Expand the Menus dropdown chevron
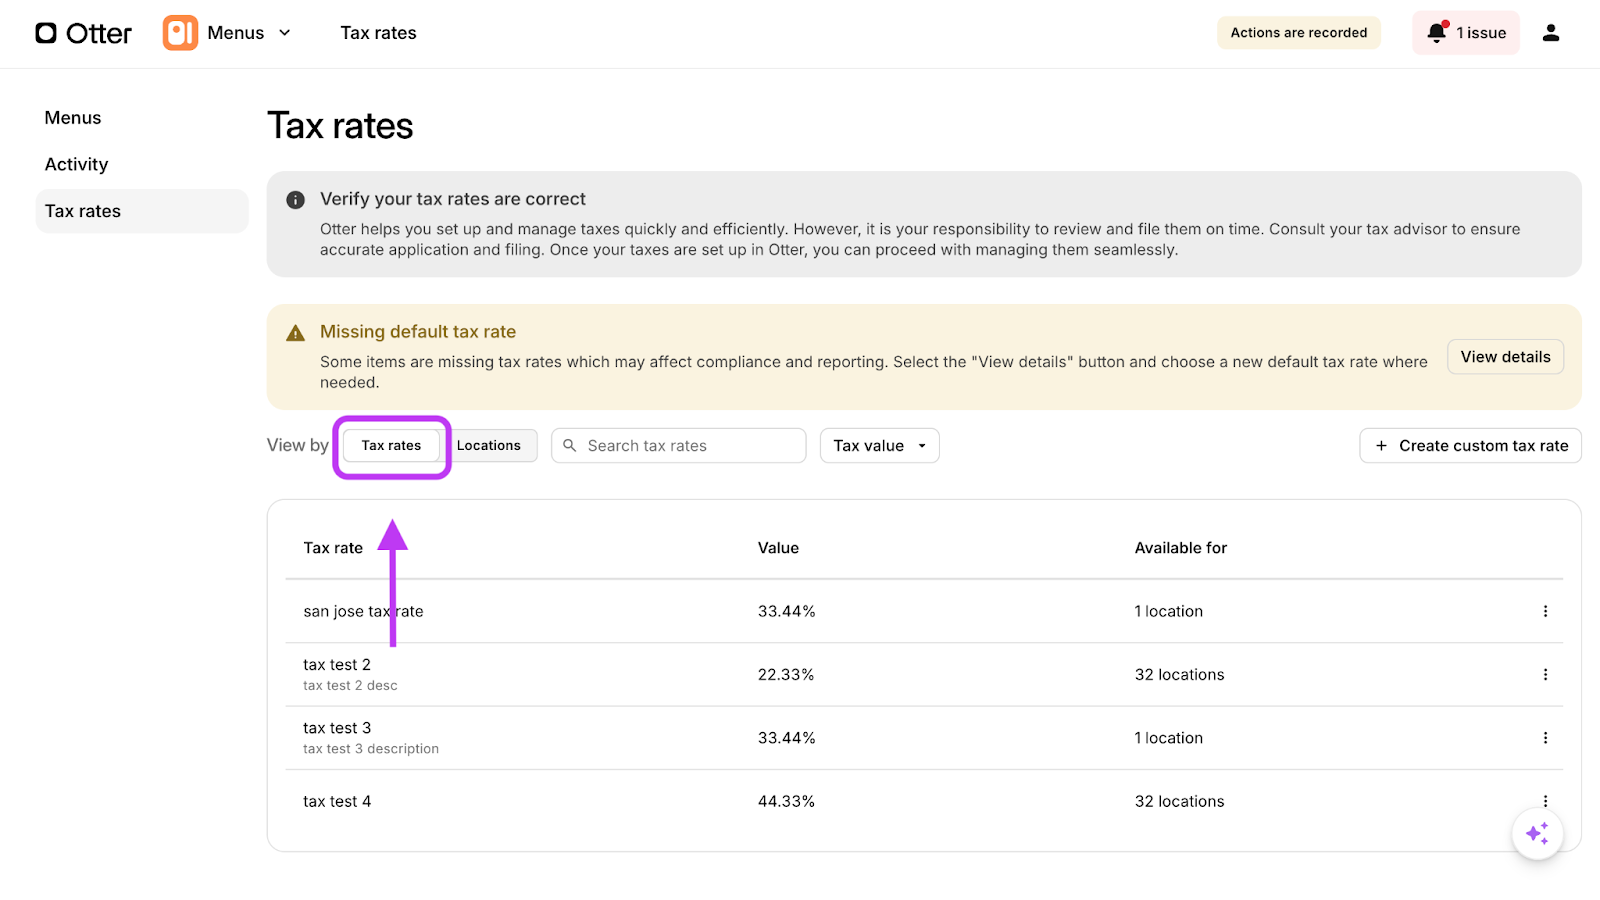 coord(285,33)
